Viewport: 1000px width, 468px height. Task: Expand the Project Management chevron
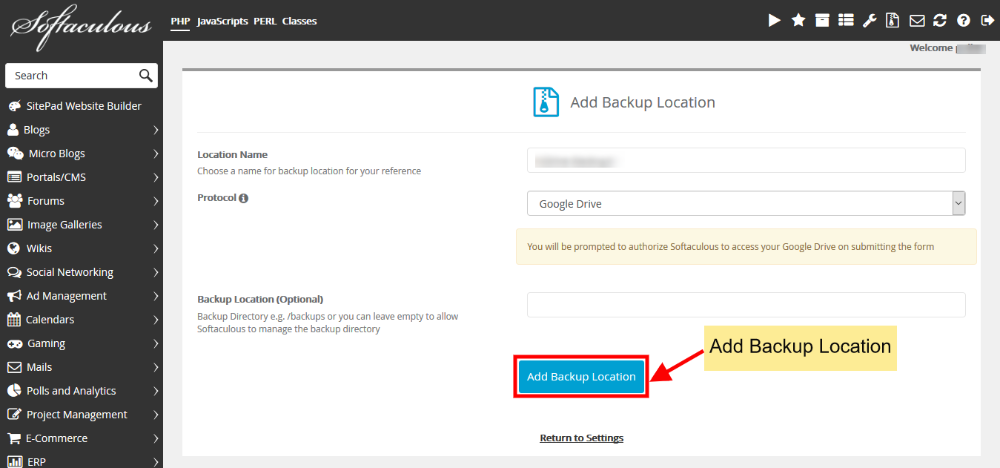156,414
